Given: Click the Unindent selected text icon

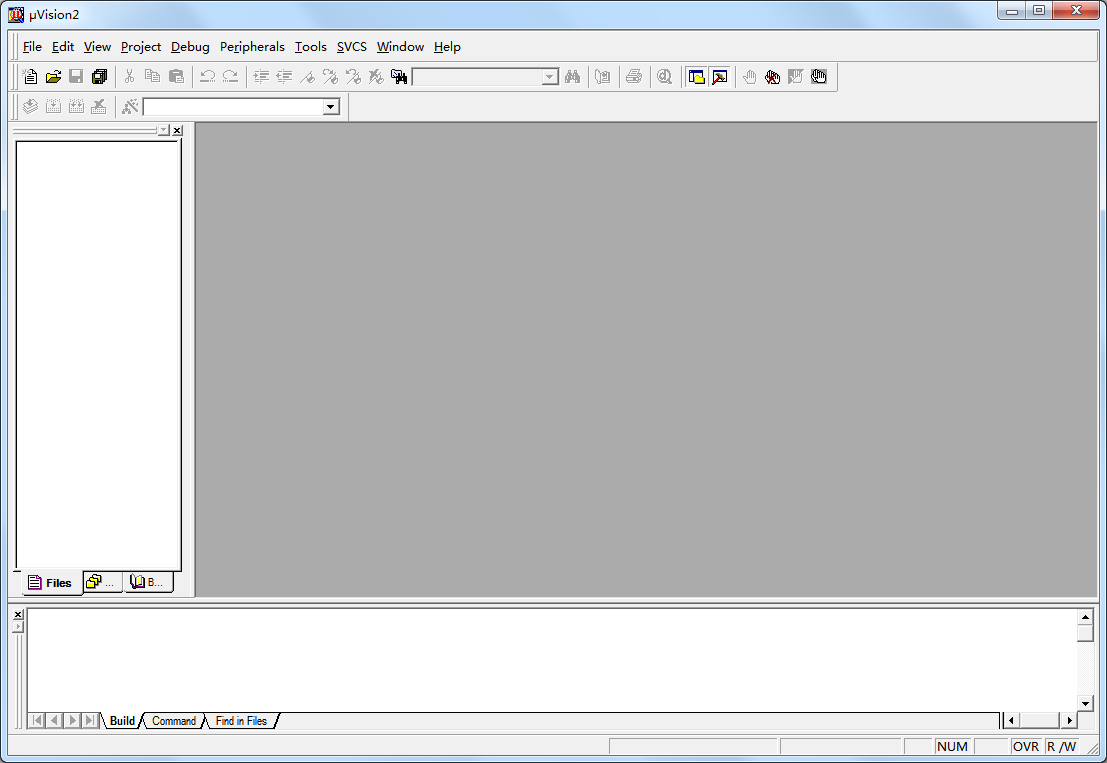Looking at the screenshot, I should click(x=285, y=77).
